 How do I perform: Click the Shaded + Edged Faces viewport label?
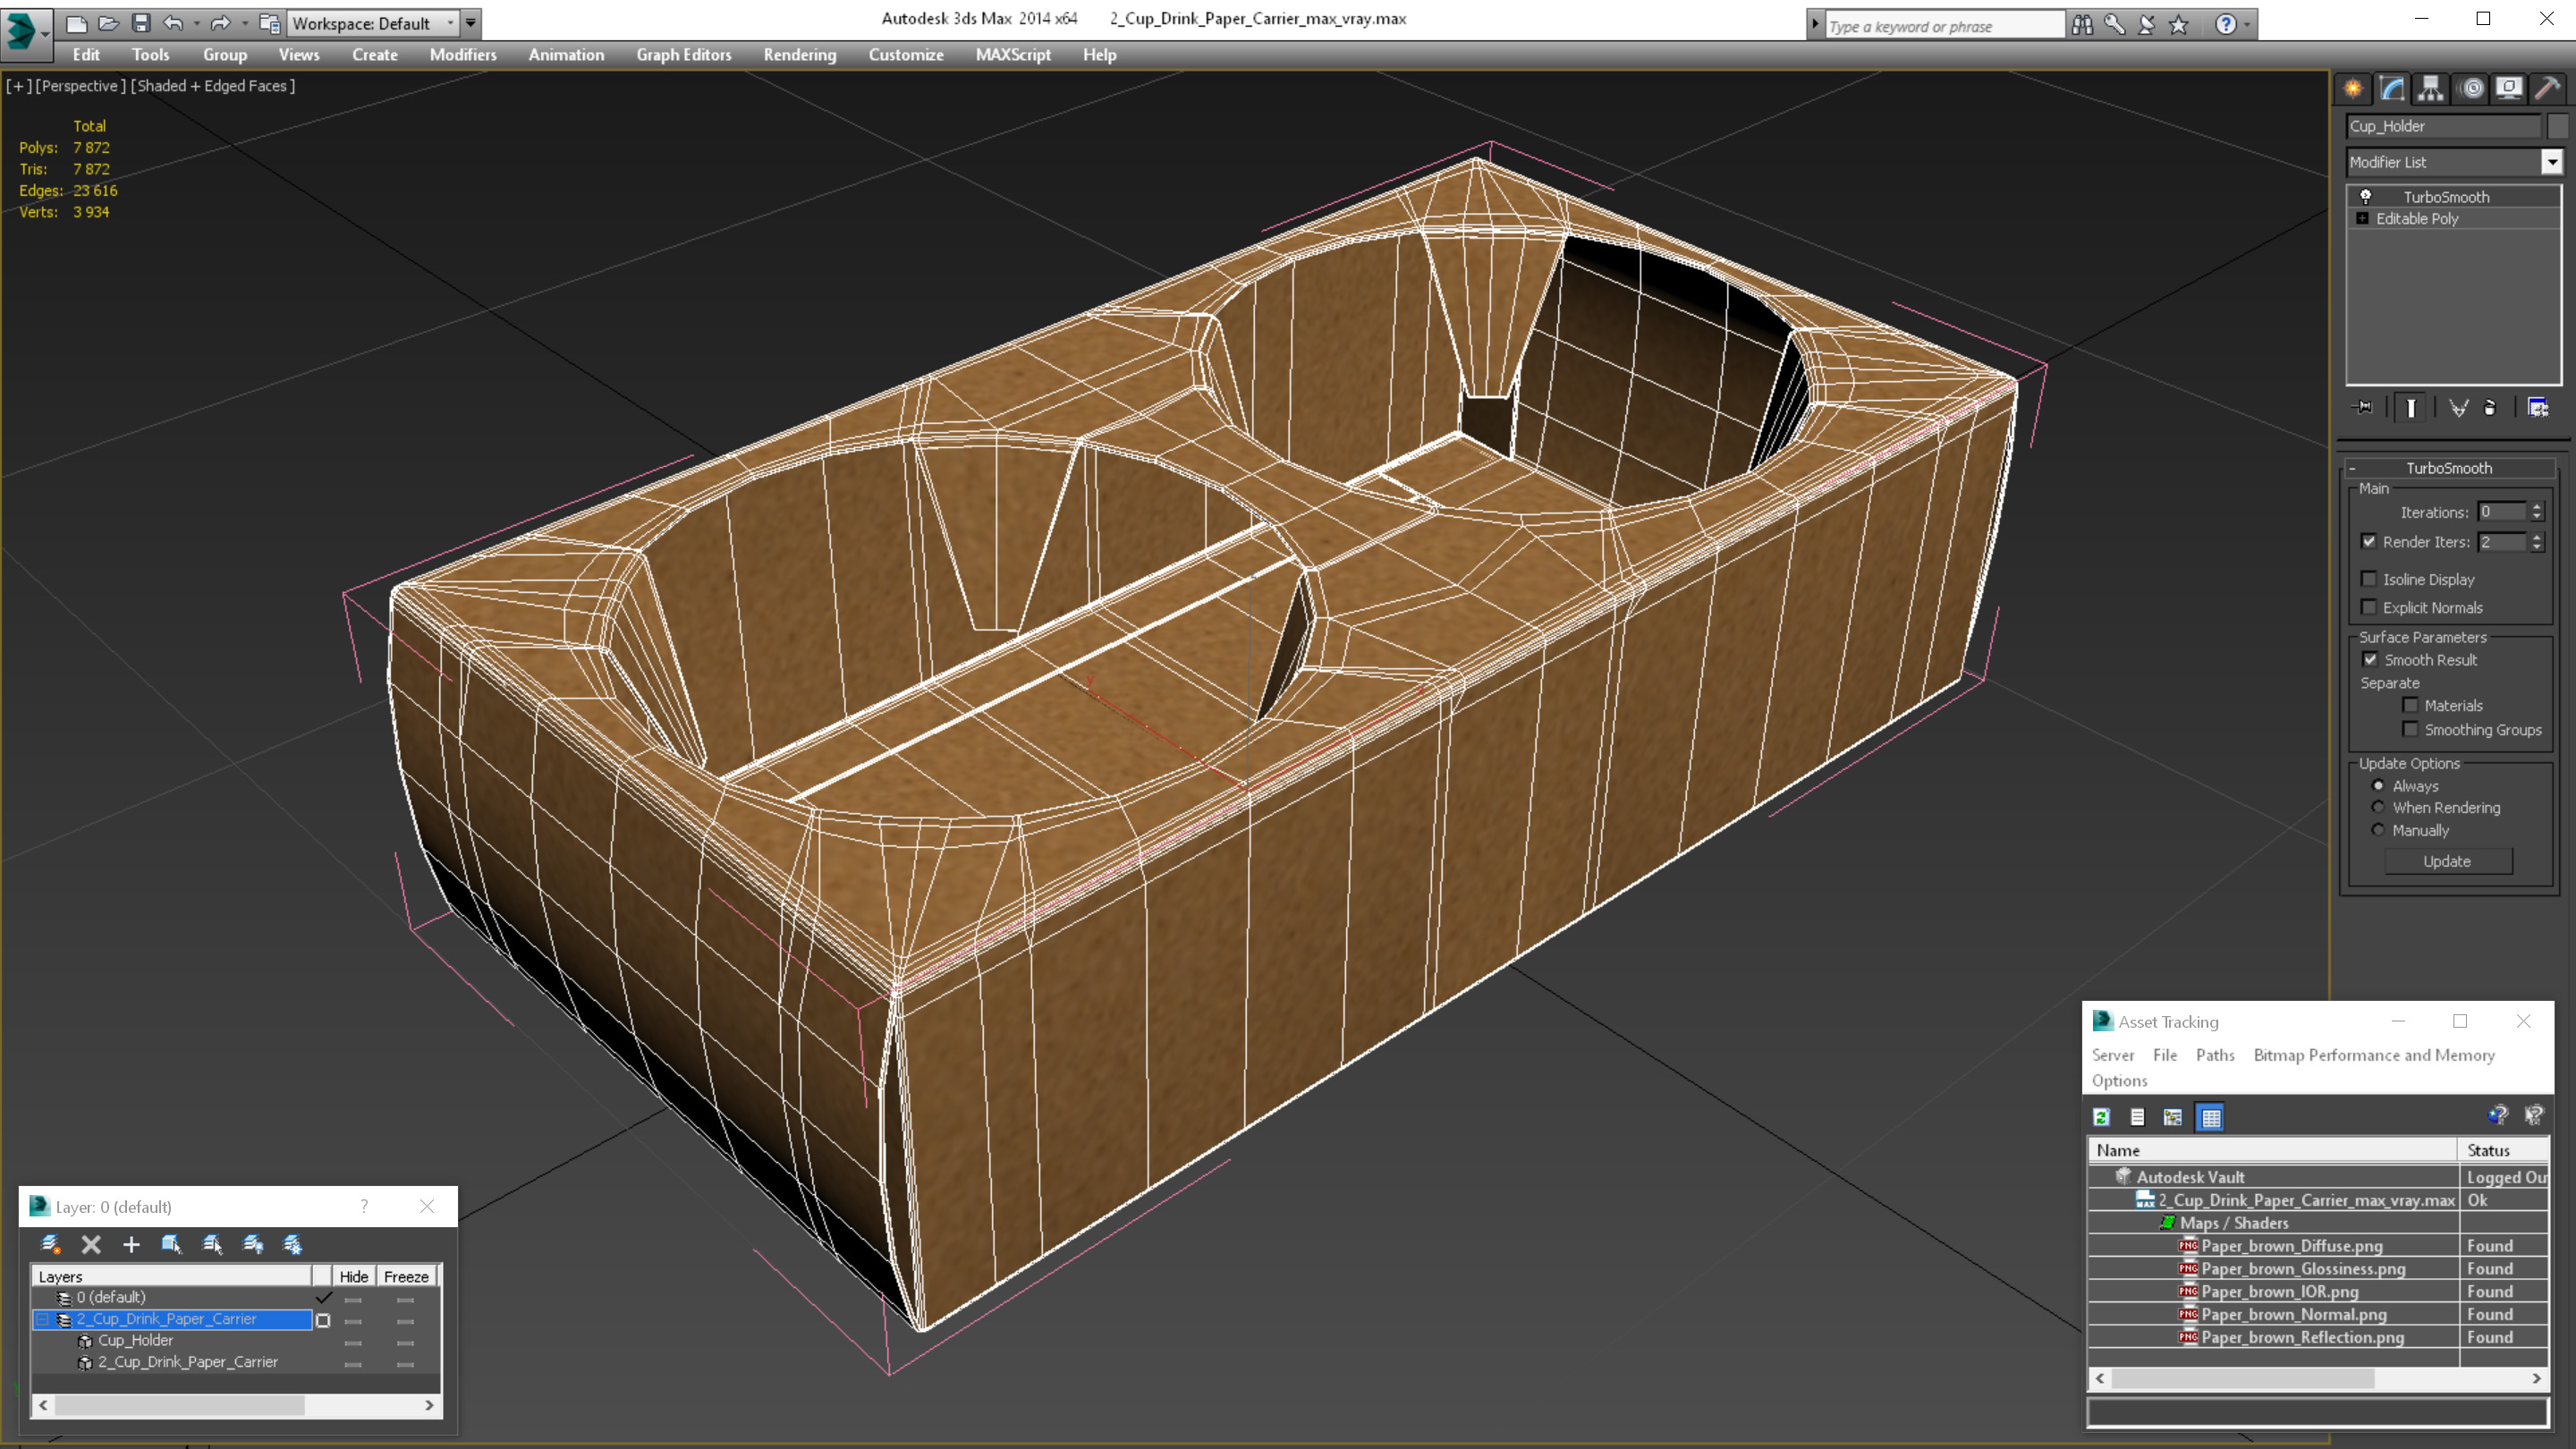click(x=213, y=86)
